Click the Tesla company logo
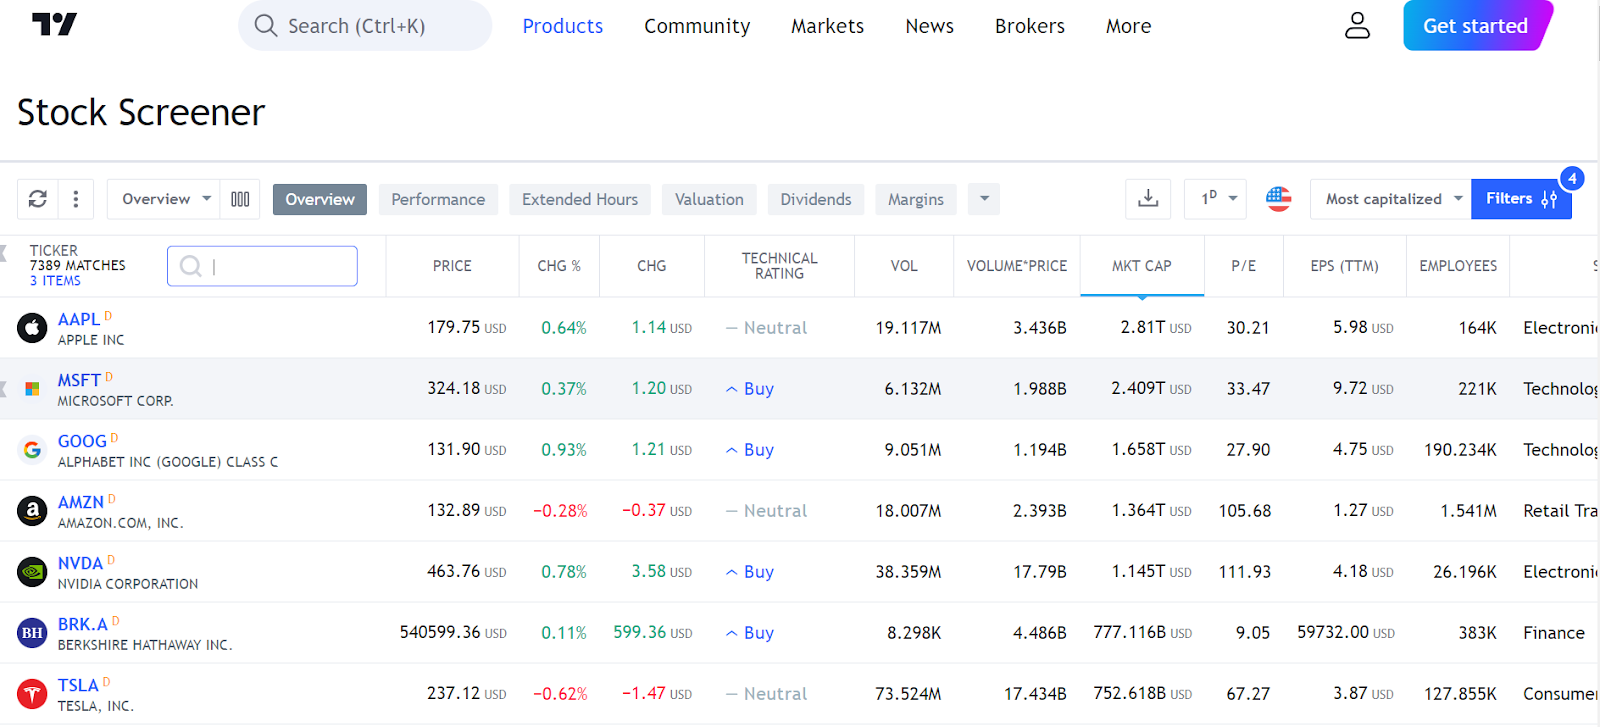The height and width of the screenshot is (727, 1600). pyautogui.click(x=32, y=694)
